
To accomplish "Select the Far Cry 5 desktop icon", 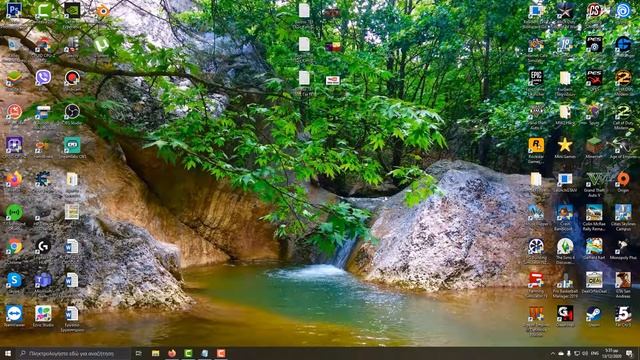I will tap(623, 313).
